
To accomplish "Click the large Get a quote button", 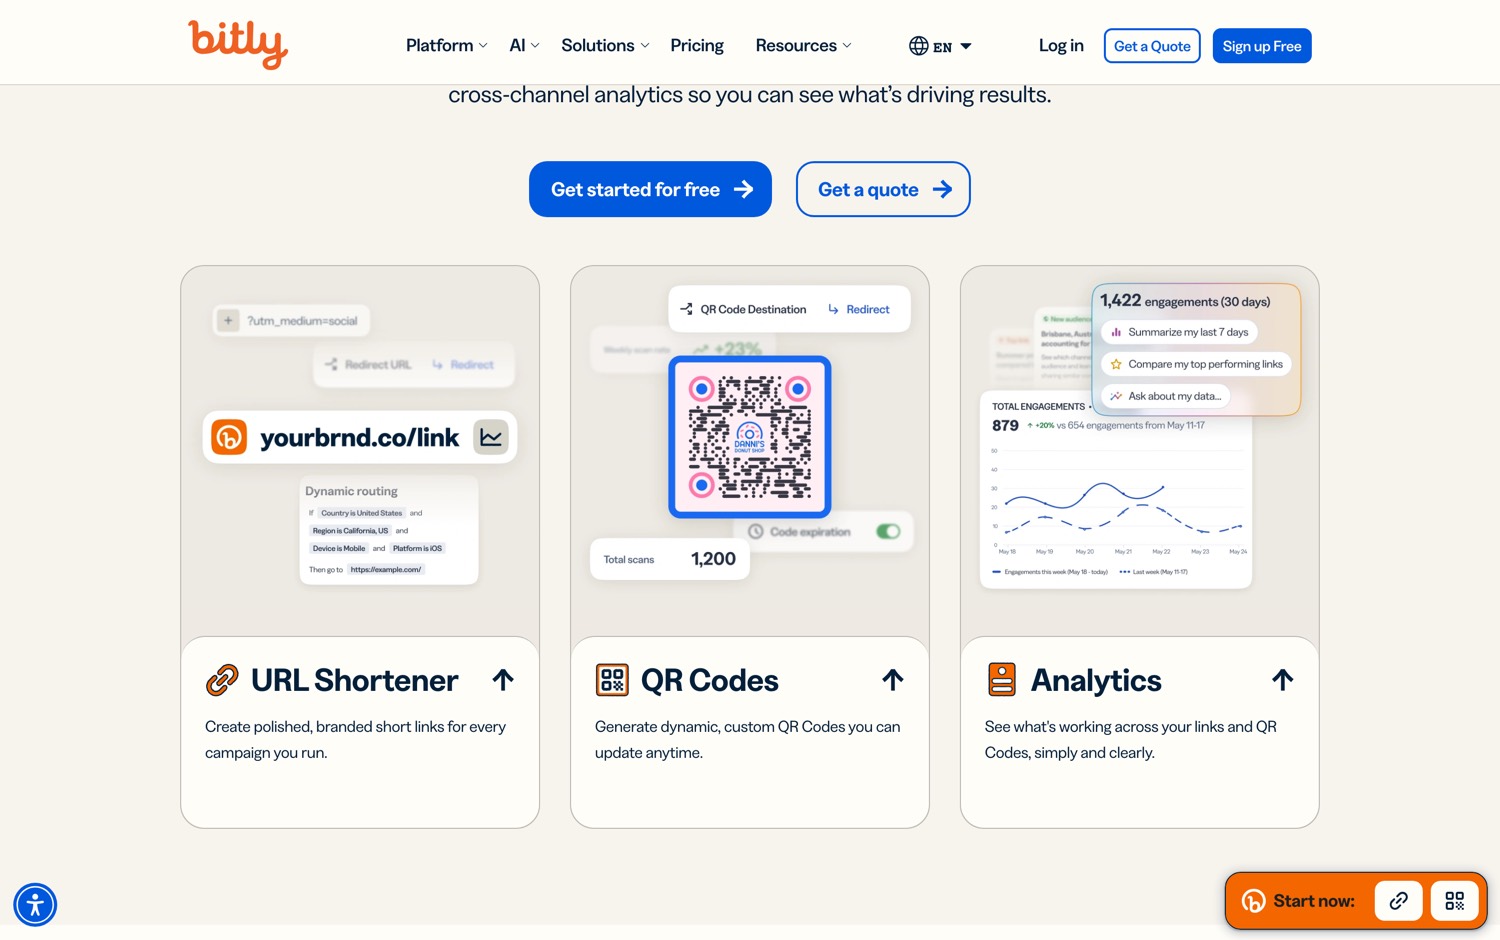I will [883, 189].
